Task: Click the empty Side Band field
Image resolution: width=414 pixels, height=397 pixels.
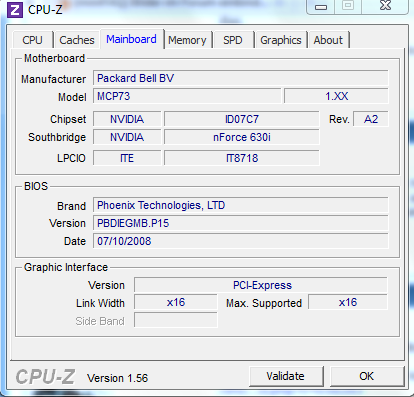Action: pos(176,320)
